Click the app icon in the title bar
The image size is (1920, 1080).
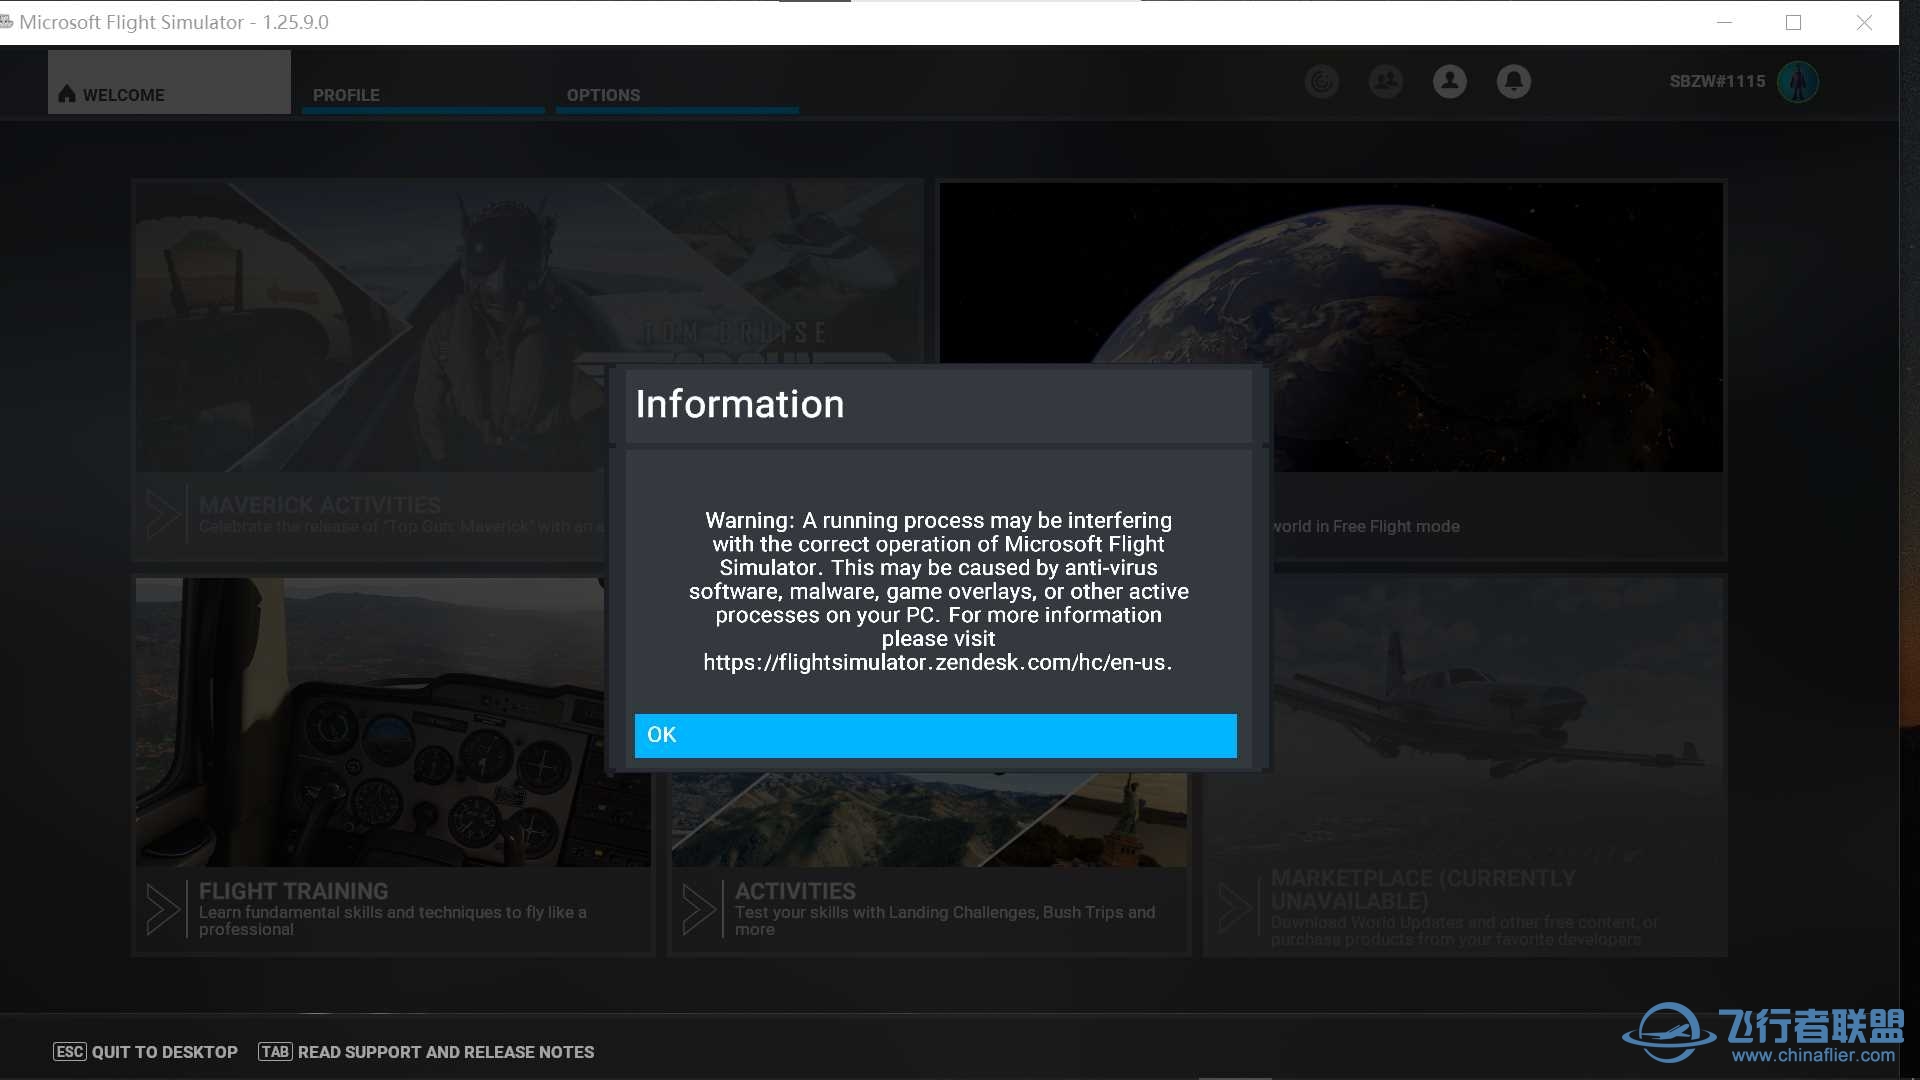(7, 22)
